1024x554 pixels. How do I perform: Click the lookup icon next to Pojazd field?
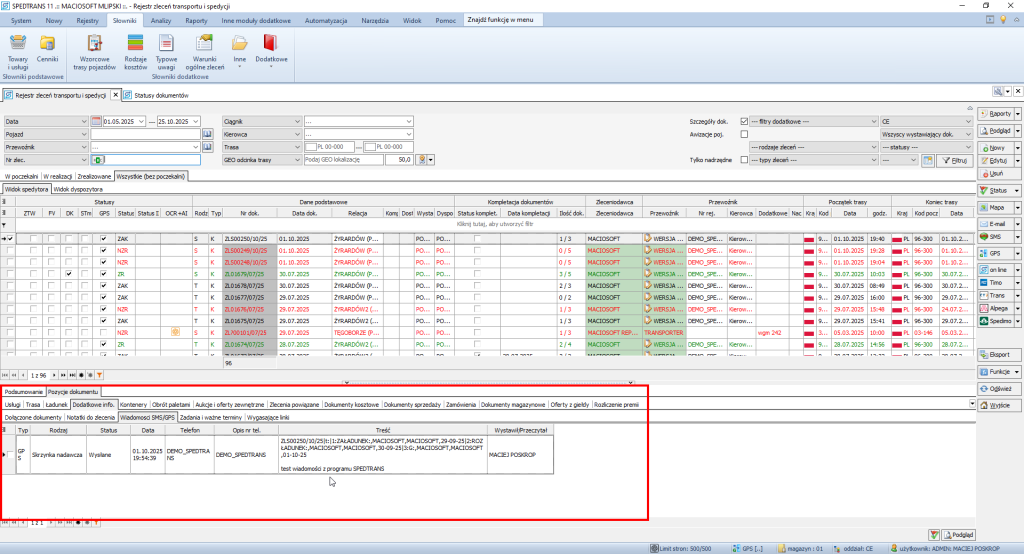point(208,134)
